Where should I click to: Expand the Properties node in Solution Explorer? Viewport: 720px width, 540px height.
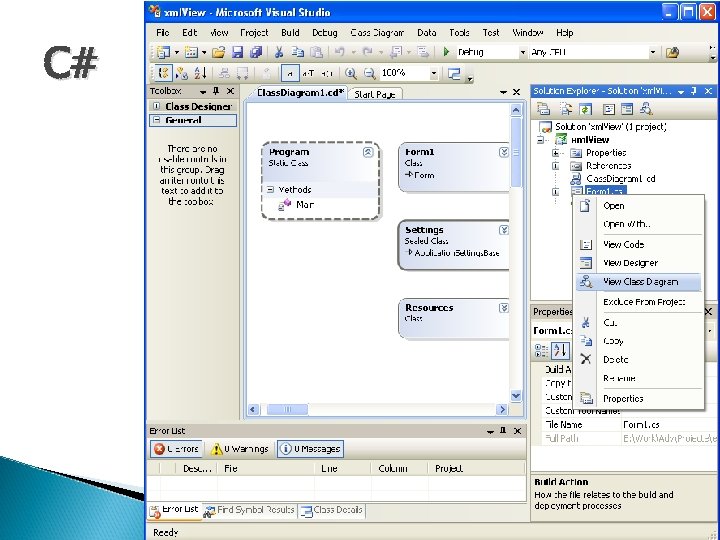click(x=556, y=152)
